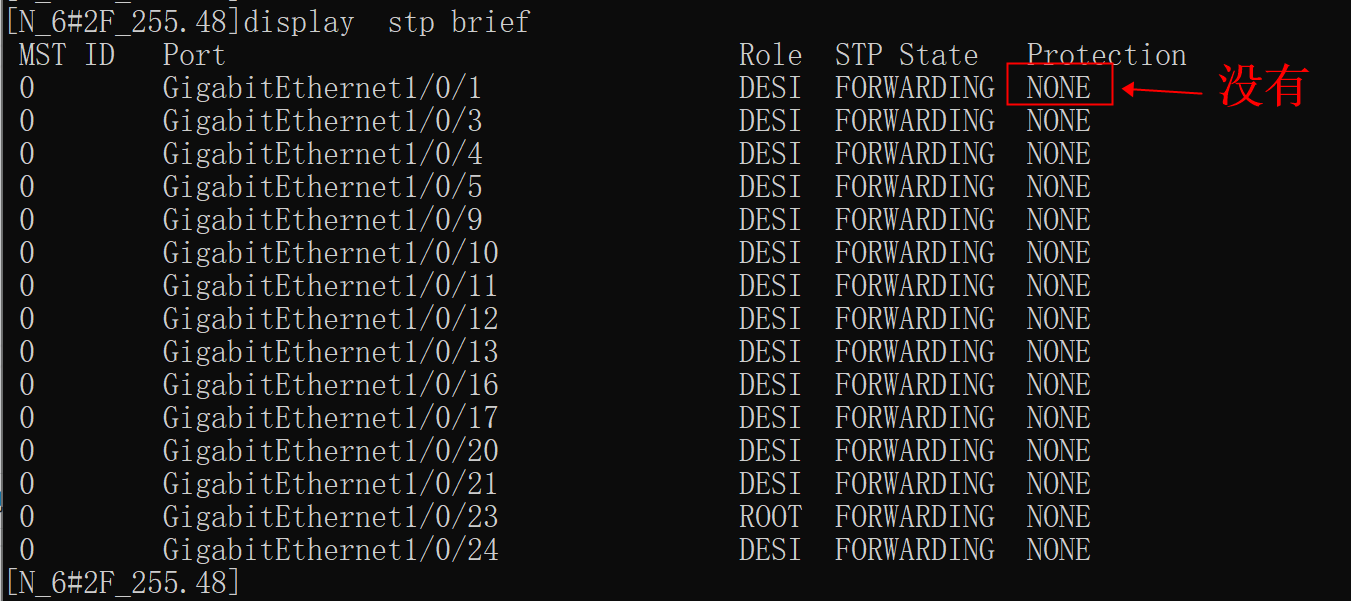Click port GigabitEthernet1/0/10 text
Viewport: 1351px width, 601px height.
point(330,253)
